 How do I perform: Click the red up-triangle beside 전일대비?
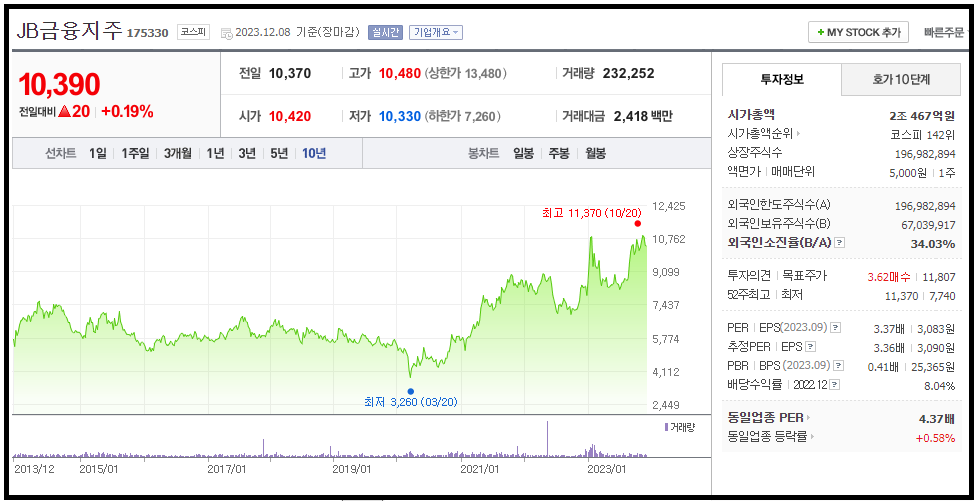[x=65, y=112]
